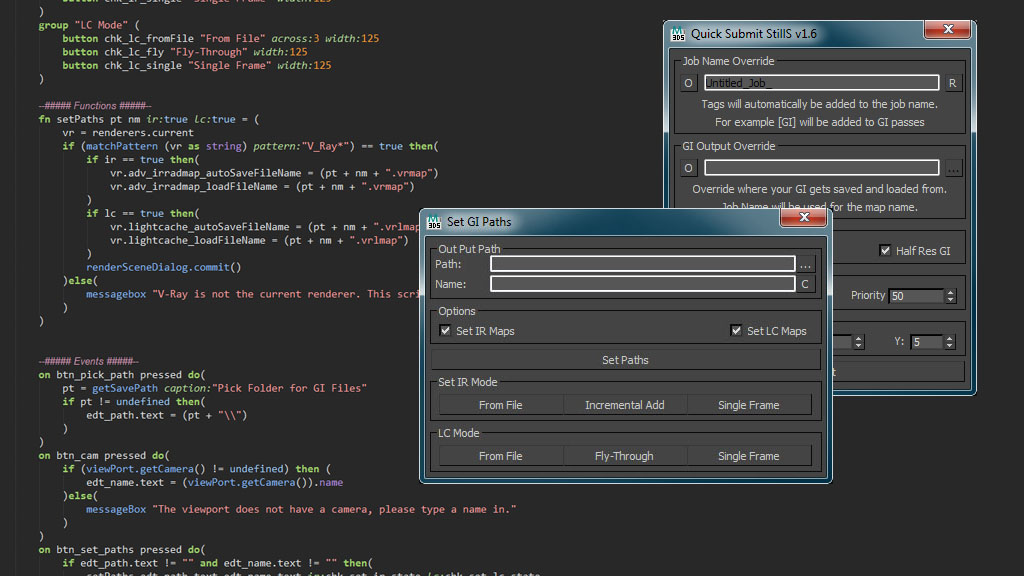Decrease the Priority spinner value
Image resolution: width=1024 pixels, height=576 pixels.
tap(951, 300)
